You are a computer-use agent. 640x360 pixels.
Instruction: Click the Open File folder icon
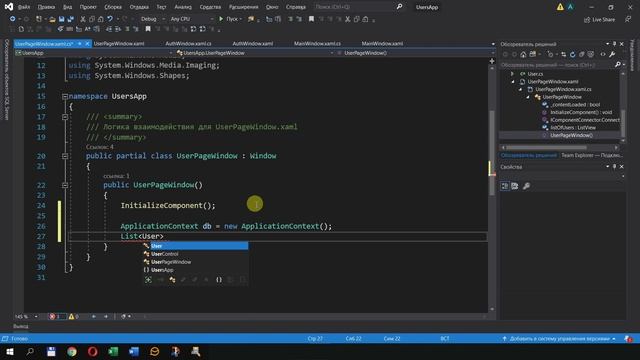(53, 19)
